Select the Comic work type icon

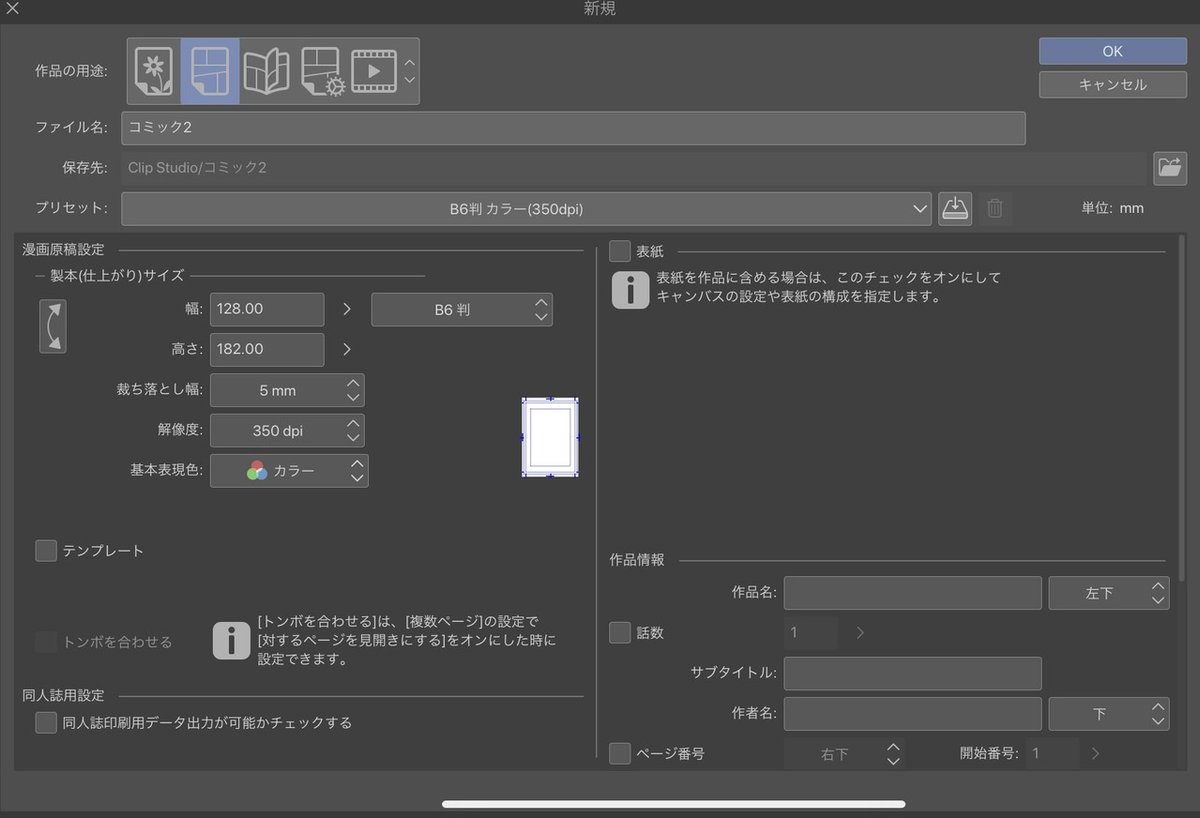[x=209, y=70]
